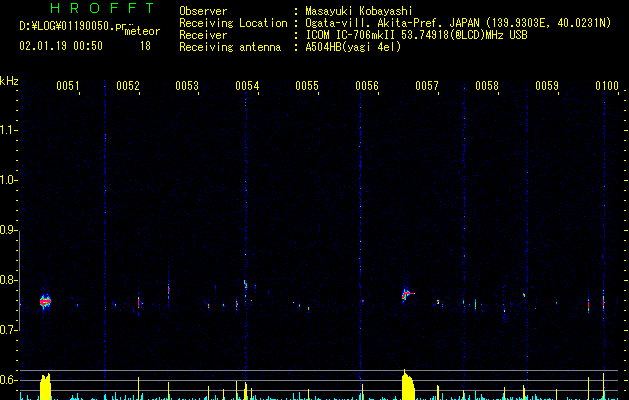This screenshot has height=400, width=629.
Task: Click the 'Receiving Location' label
Action: tap(233, 23)
